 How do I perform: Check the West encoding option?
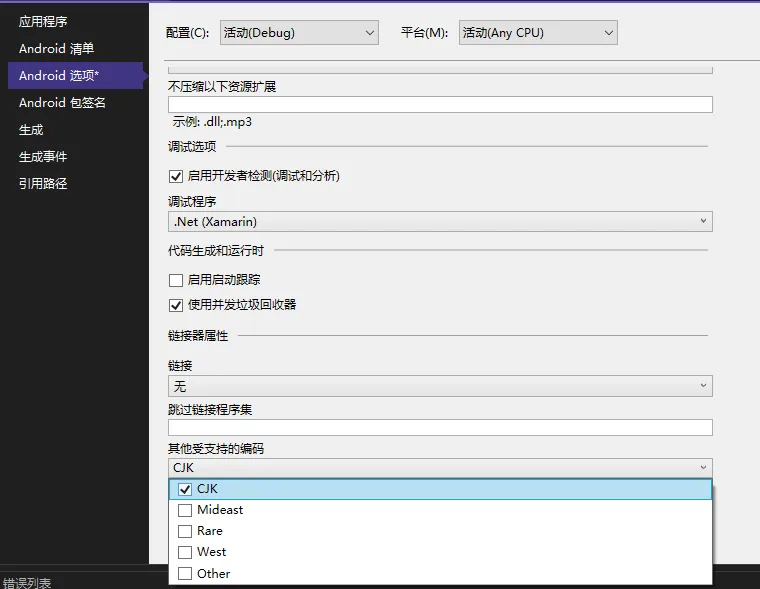(x=185, y=552)
